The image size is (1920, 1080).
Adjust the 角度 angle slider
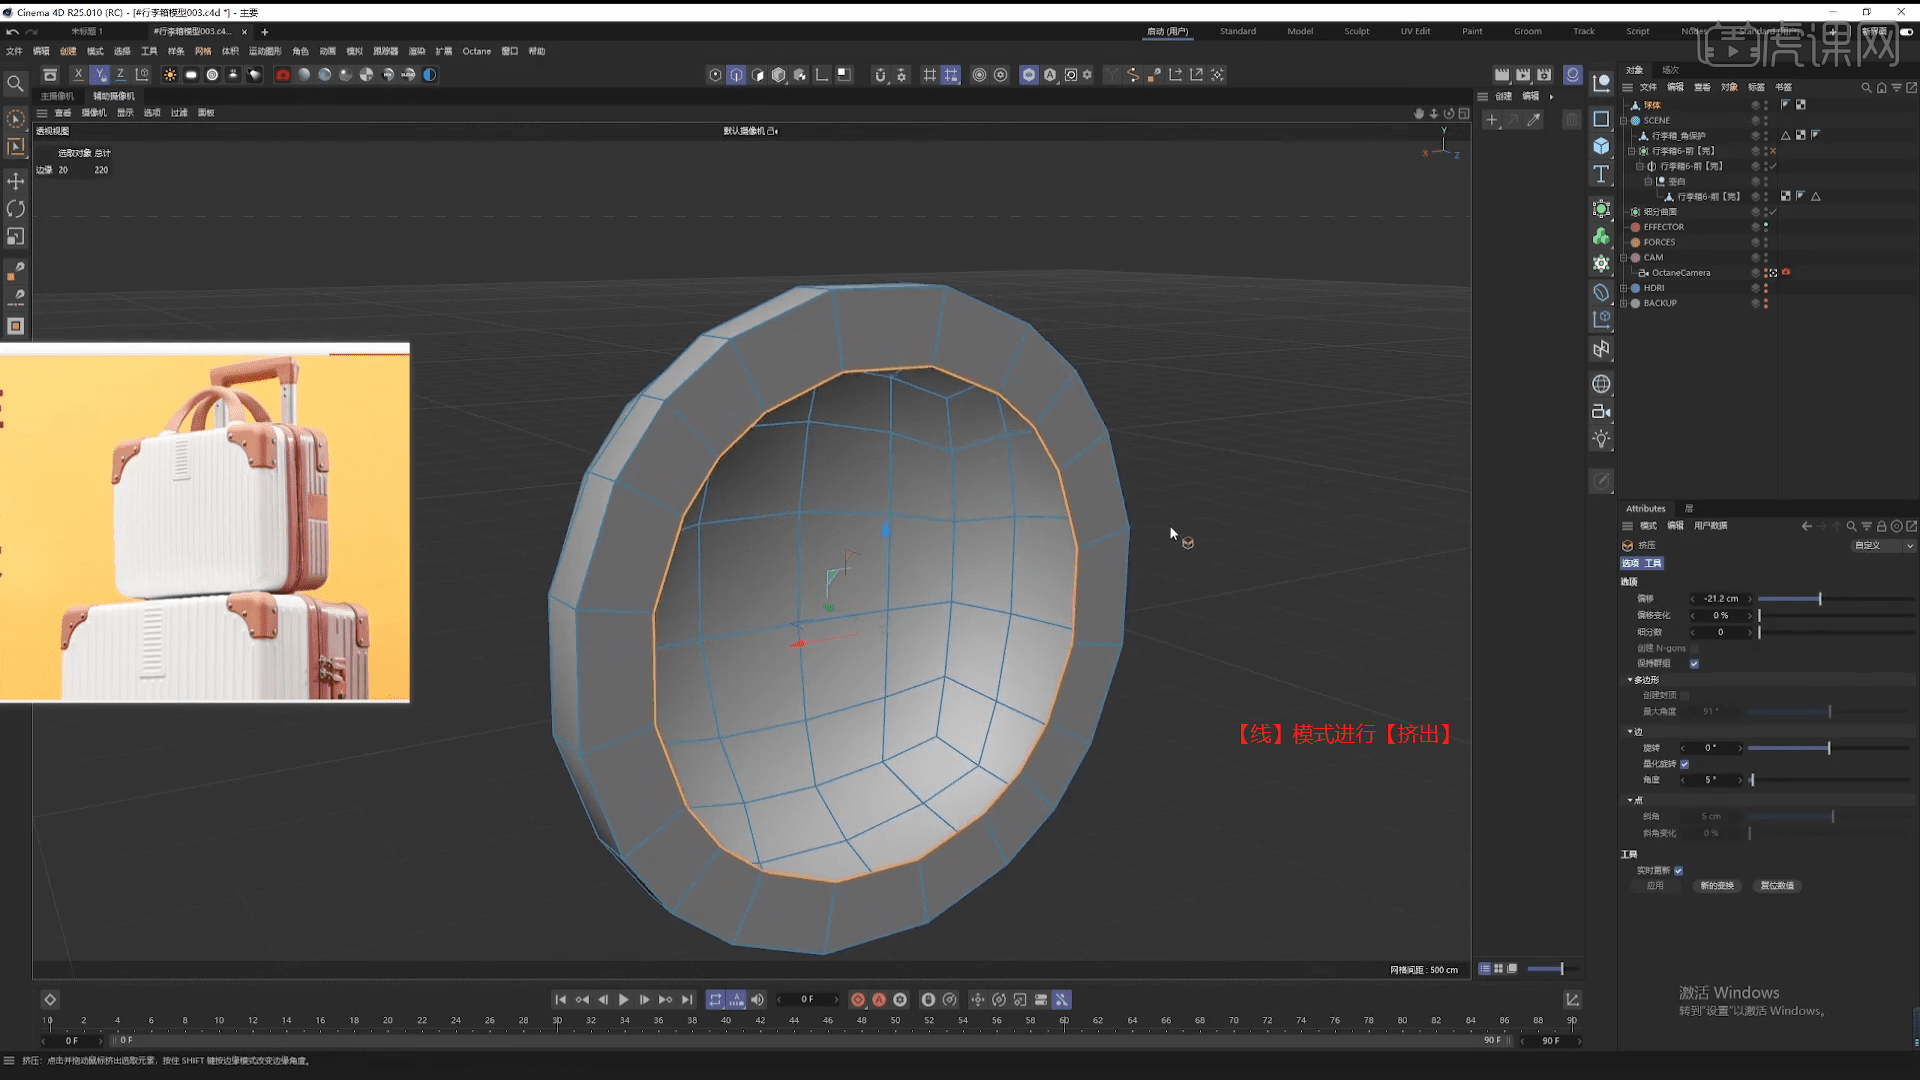(1830, 780)
